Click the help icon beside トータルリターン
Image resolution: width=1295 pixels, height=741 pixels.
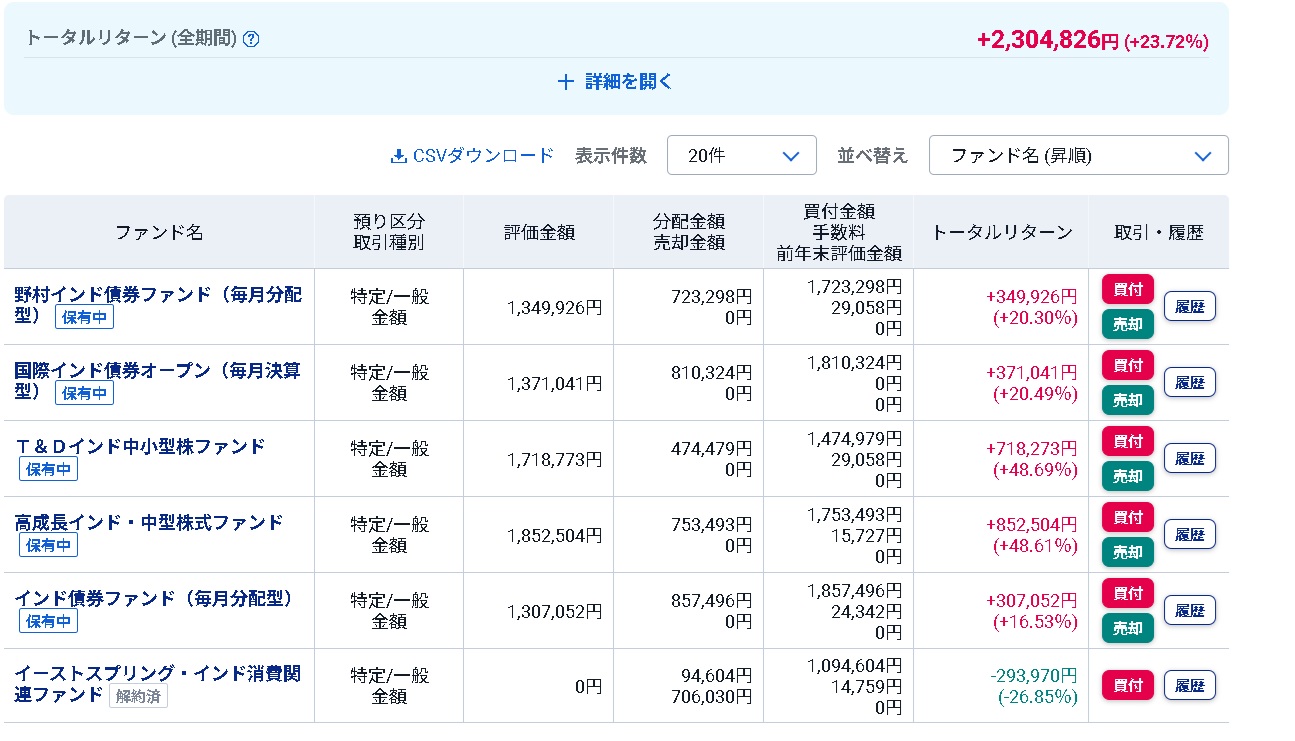tap(252, 40)
